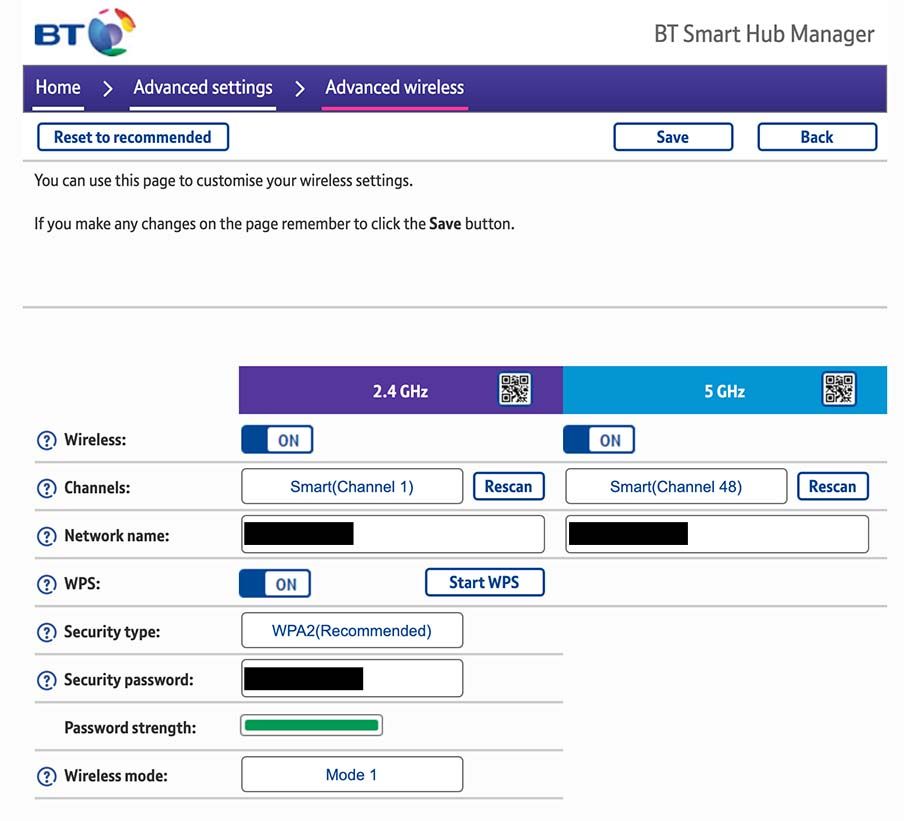Navigate to Advanced settings breadcrumb
This screenshot has height=821, width=904.
point(203,87)
